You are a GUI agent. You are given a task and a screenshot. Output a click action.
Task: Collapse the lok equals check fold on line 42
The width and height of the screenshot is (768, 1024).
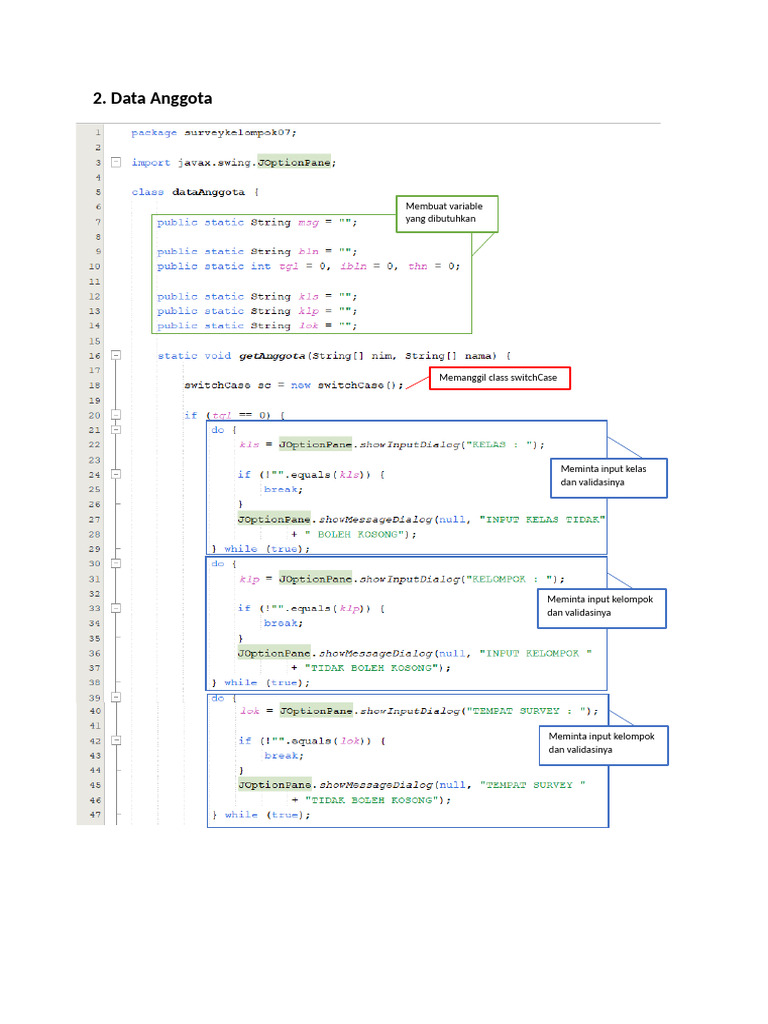click(x=116, y=741)
